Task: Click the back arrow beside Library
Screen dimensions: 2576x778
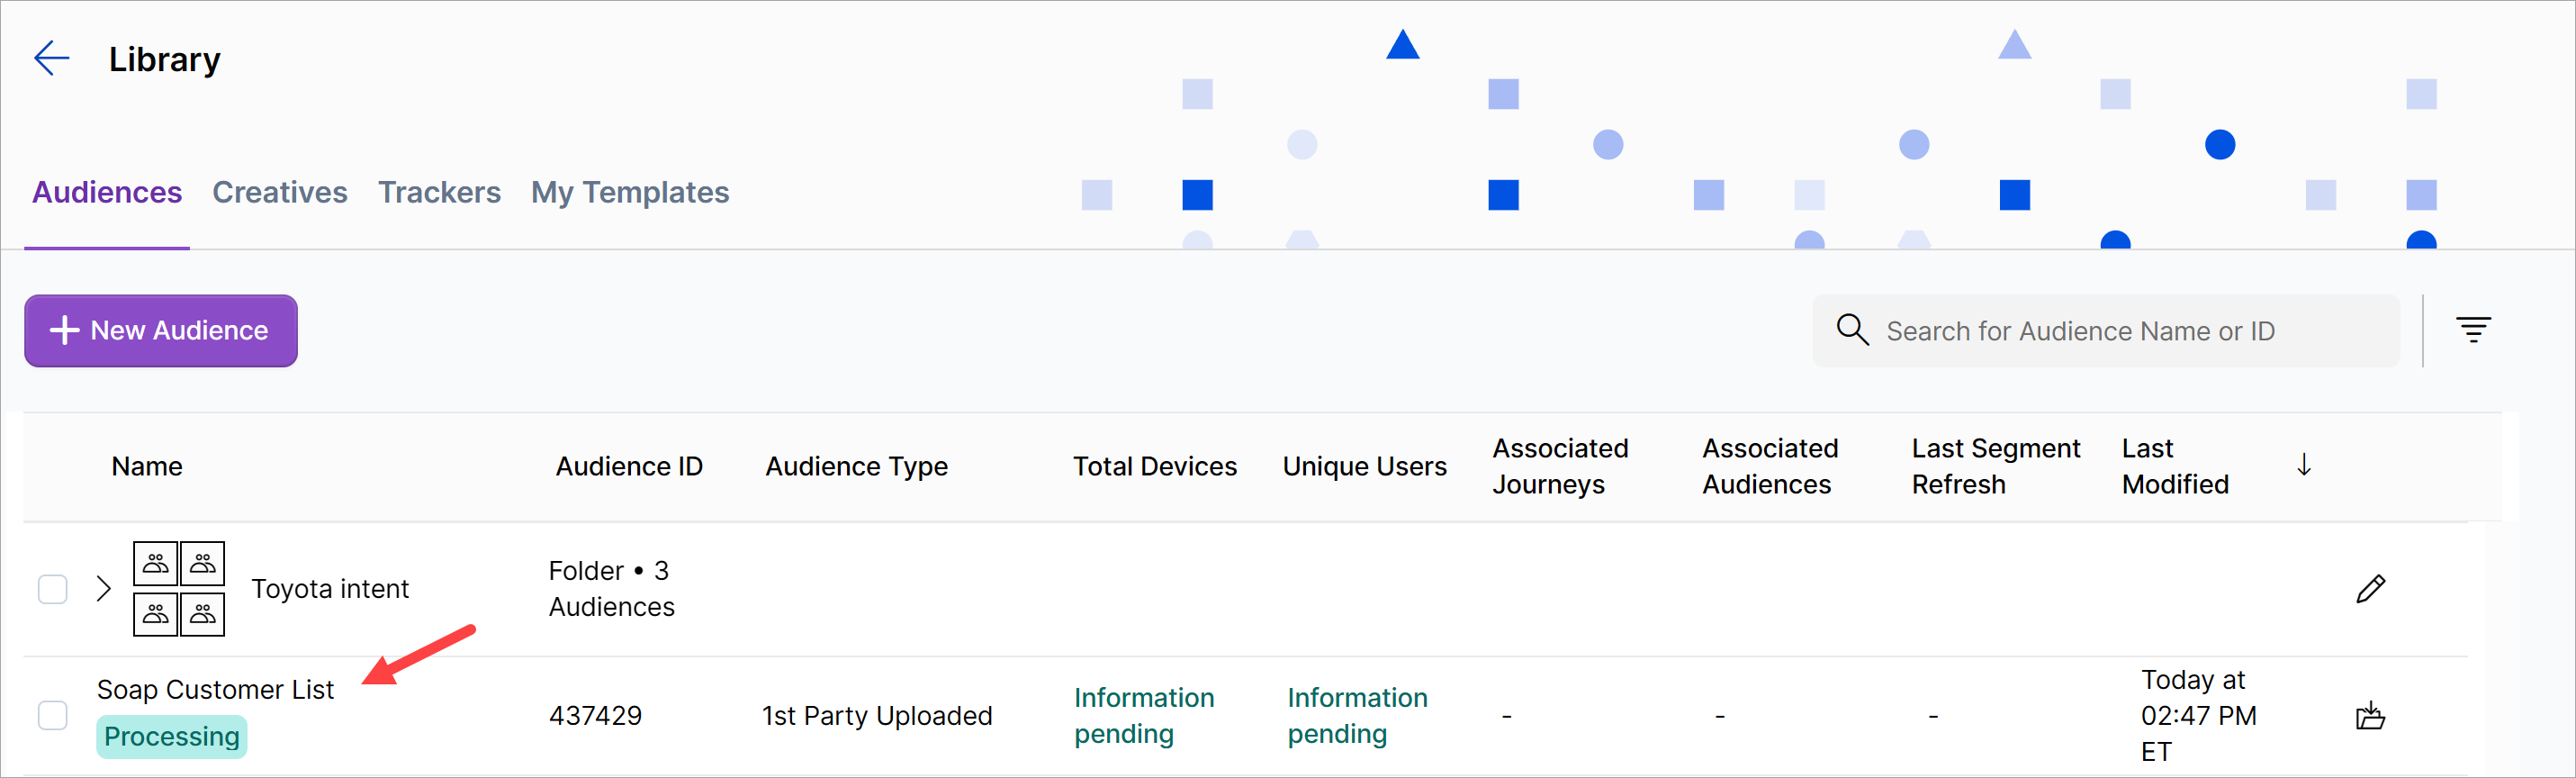Action: pyautogui.click(x=52, y=59)
